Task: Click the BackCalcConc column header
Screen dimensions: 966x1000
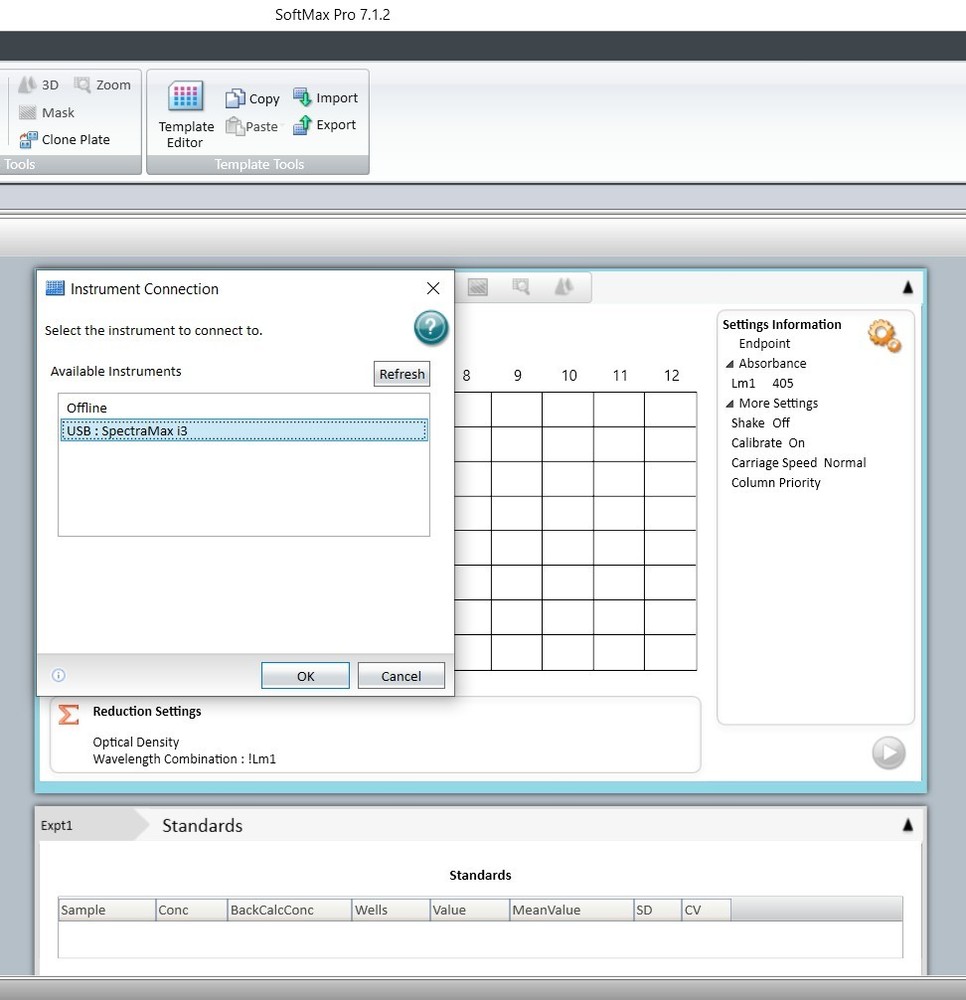Action: coord(289,910)
